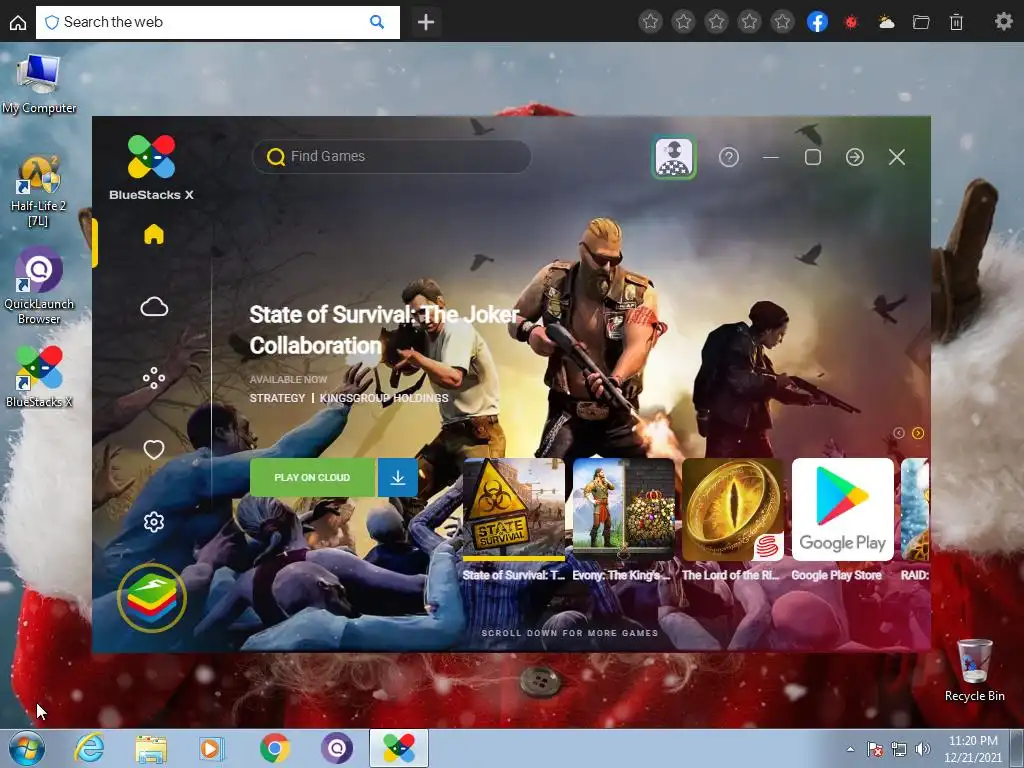Select the partially visible RAID game thumbnail

[916, 509]
